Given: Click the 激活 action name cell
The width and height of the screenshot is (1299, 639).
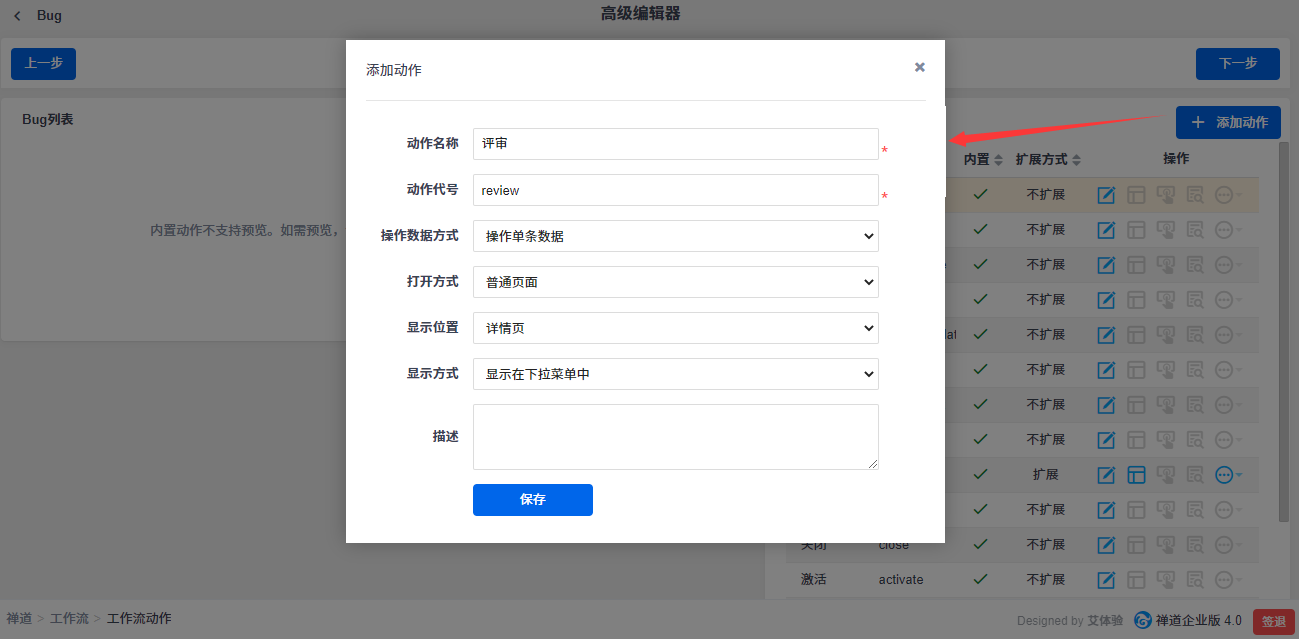Looking at the screenshot, I should coord(814,580).
